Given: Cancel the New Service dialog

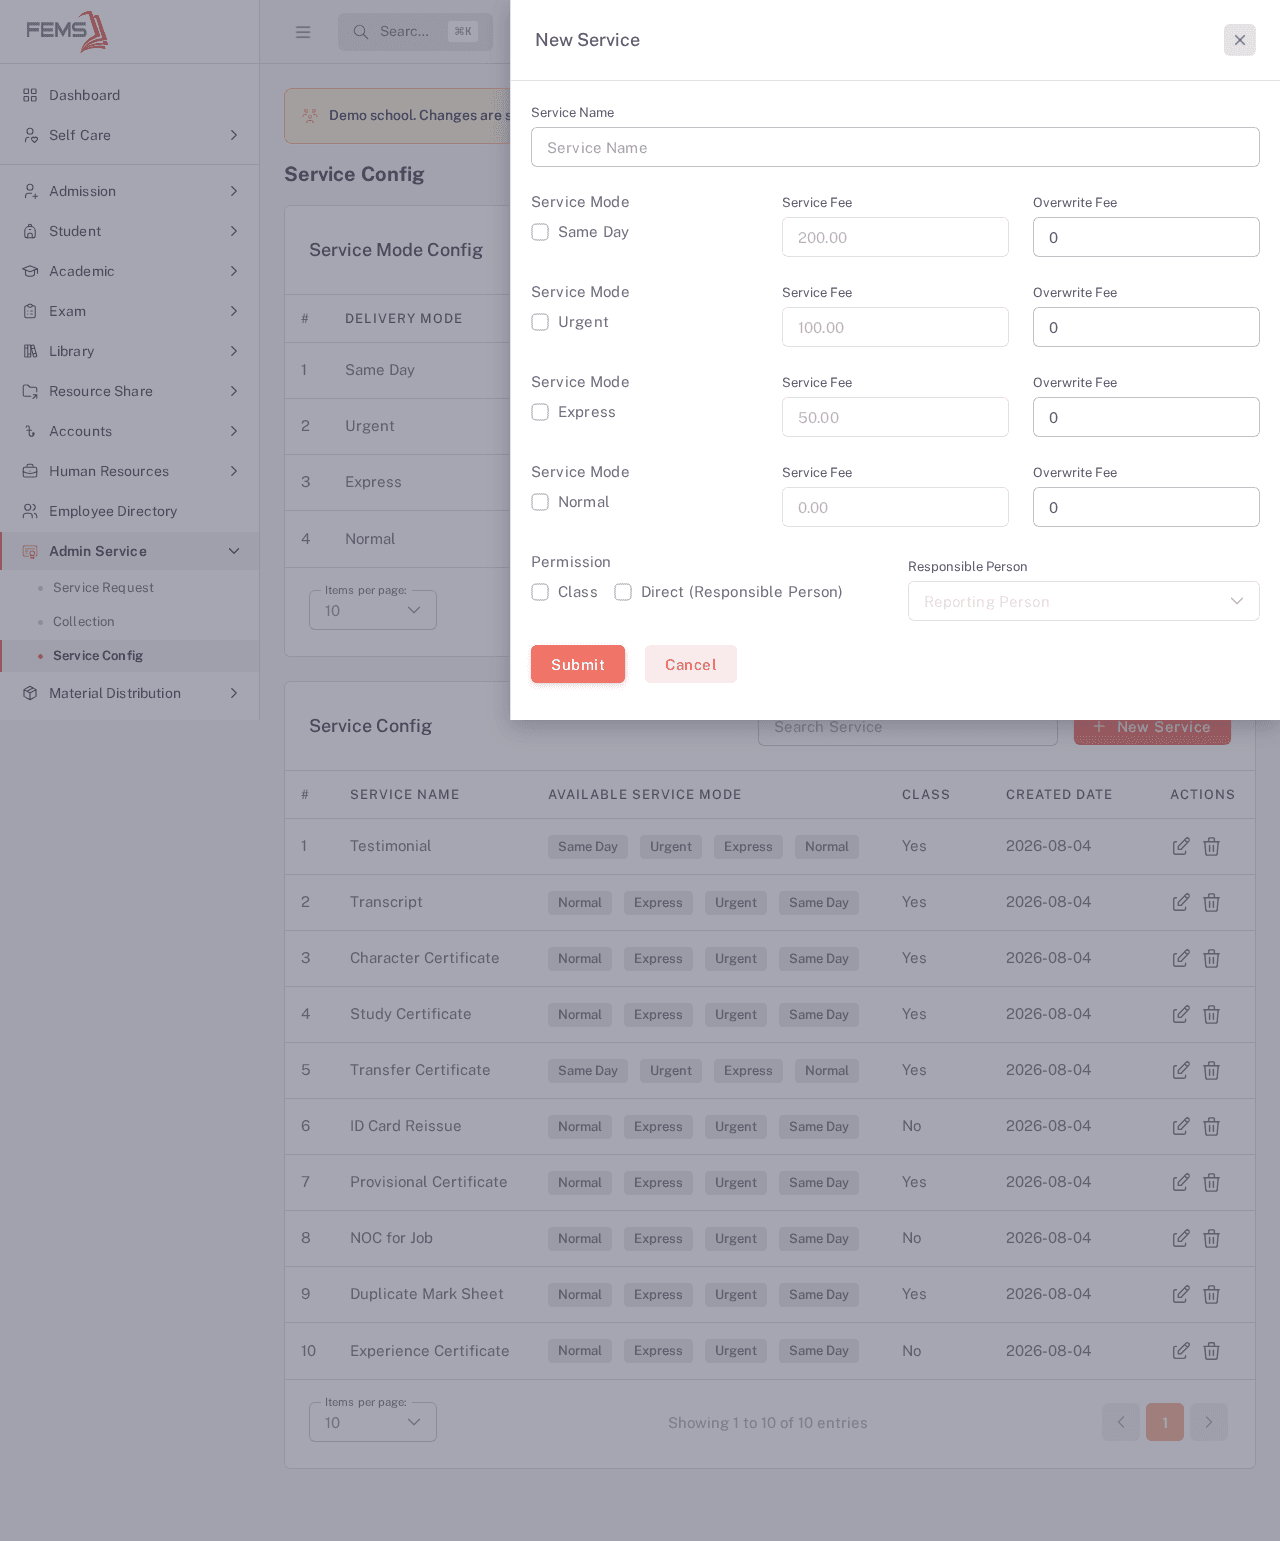Looking at the screenshot, I should tap(691, 664).
